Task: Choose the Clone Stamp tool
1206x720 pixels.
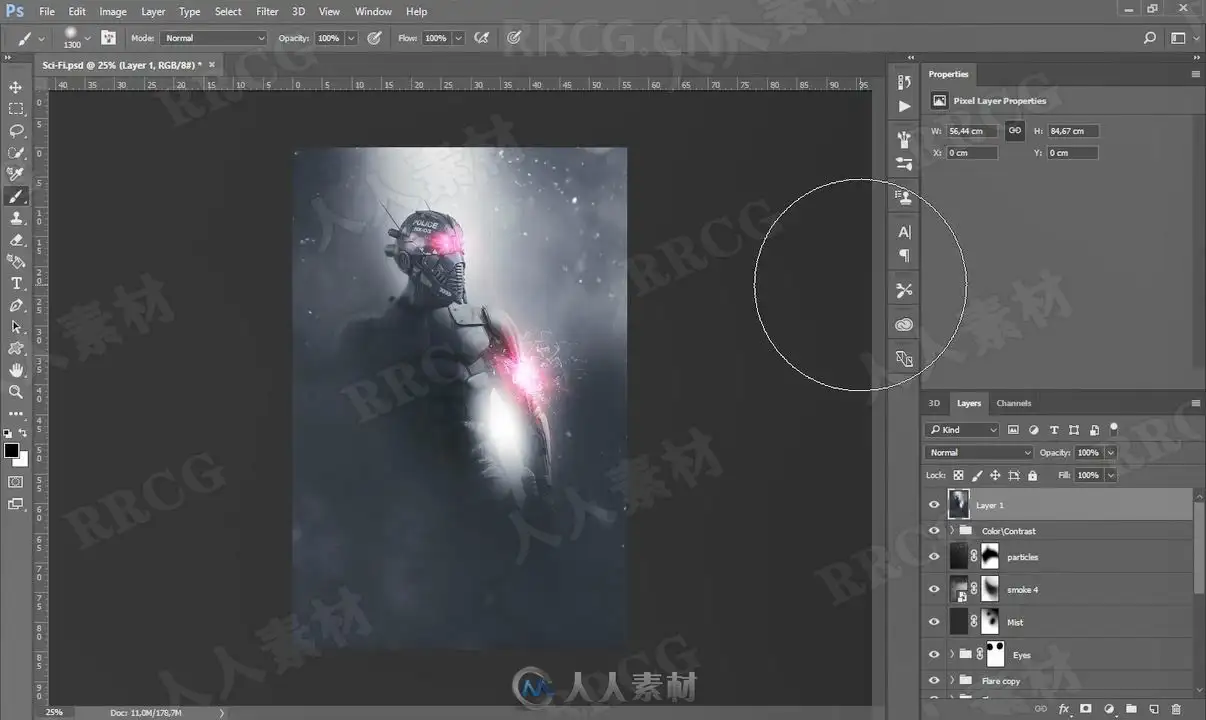Action: click(16, 218)
